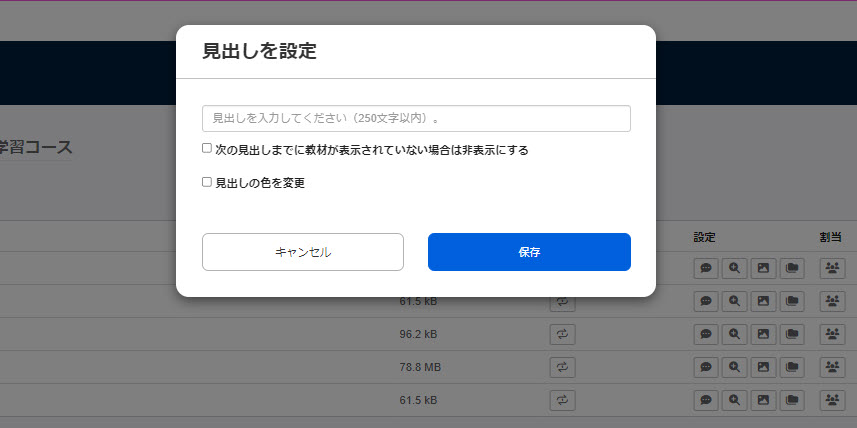
Task: Click users assign icon in 96.2 kB row
Action: [832, 334]
